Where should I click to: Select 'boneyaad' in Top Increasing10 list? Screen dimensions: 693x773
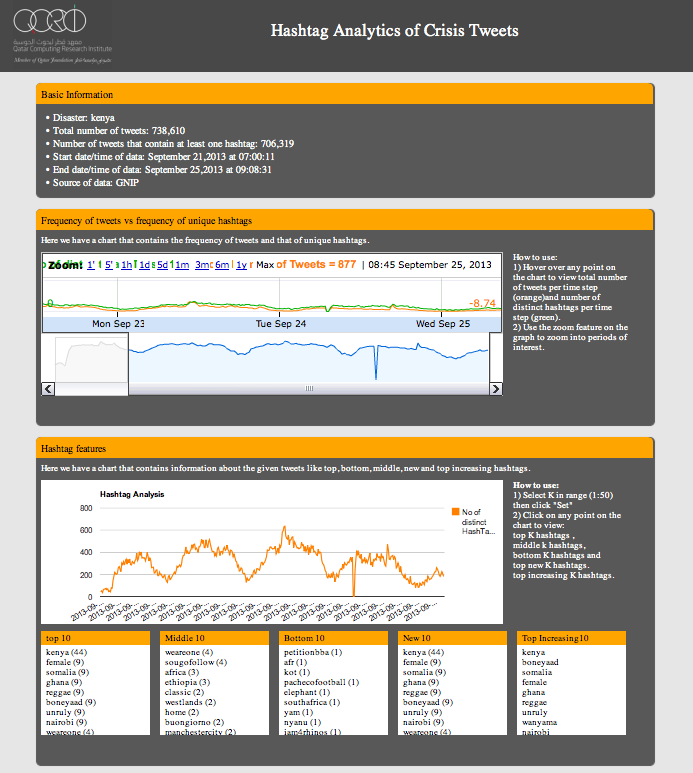coord(540,662)
